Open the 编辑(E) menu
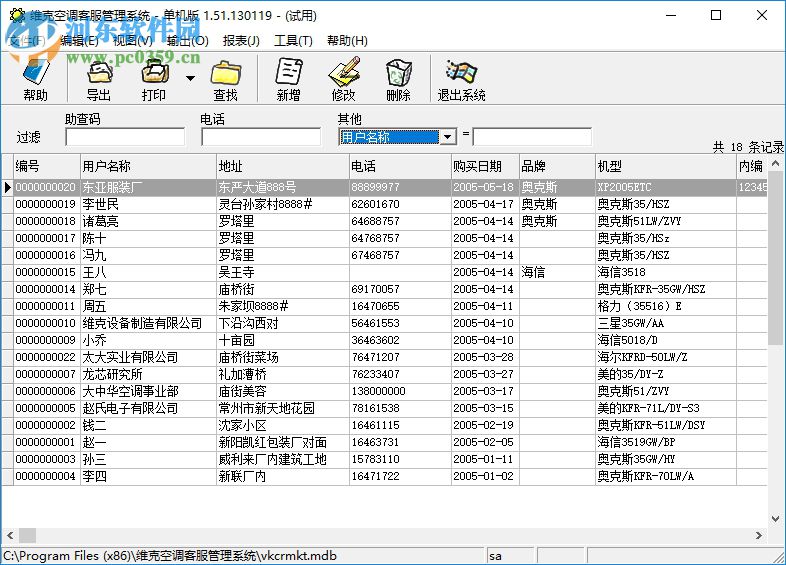This screenshot has width=786, height=565. point(79,41)
